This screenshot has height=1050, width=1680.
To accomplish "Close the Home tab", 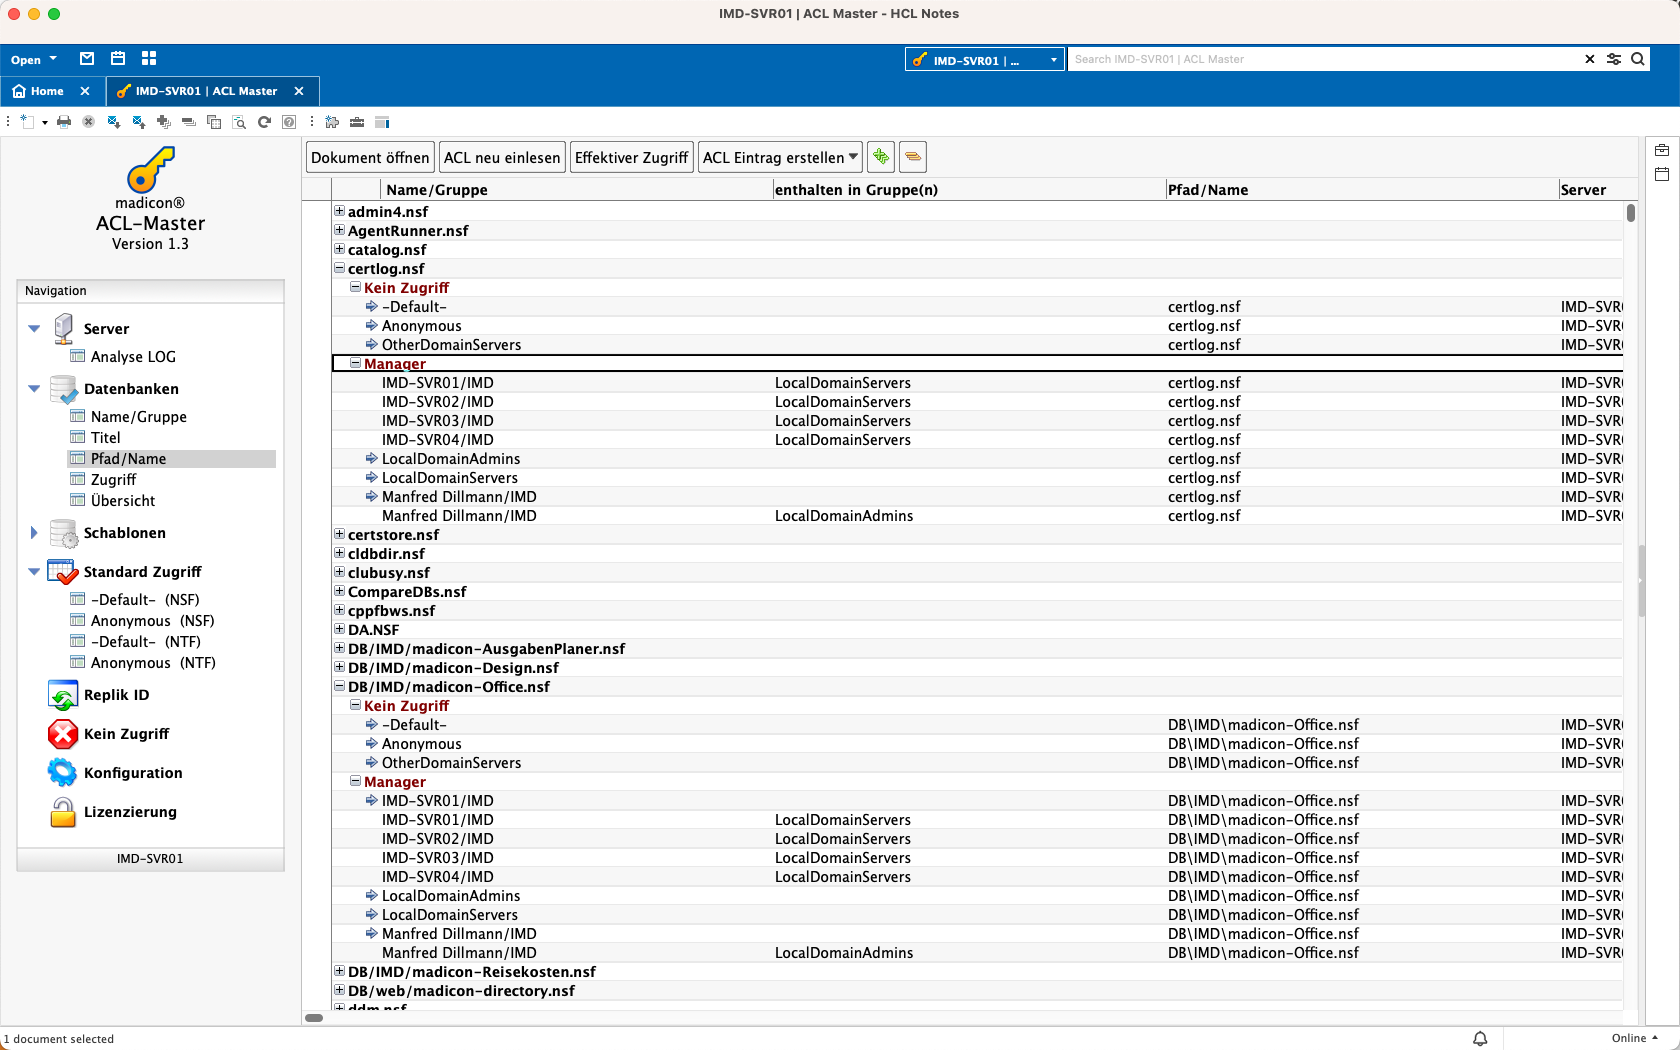I will pos(85,91).
